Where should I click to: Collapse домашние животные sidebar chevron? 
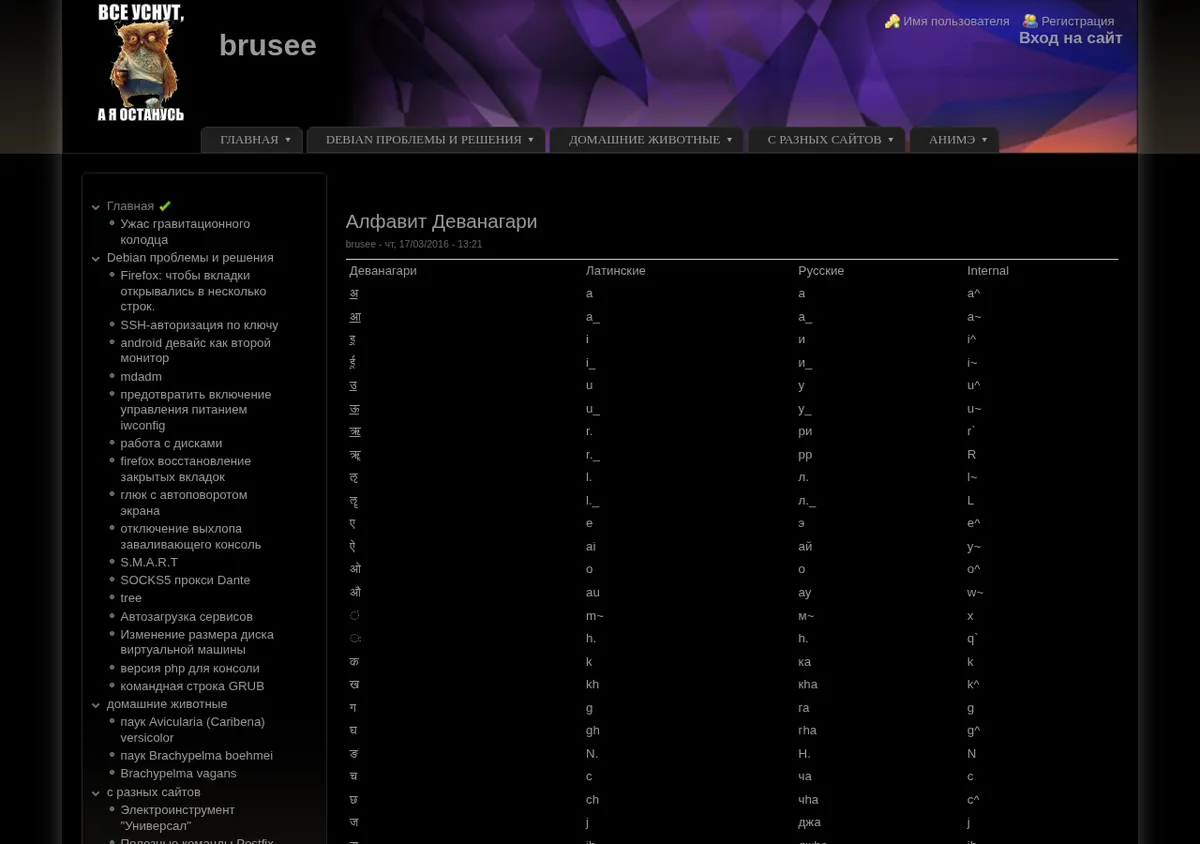click(96, 705)
